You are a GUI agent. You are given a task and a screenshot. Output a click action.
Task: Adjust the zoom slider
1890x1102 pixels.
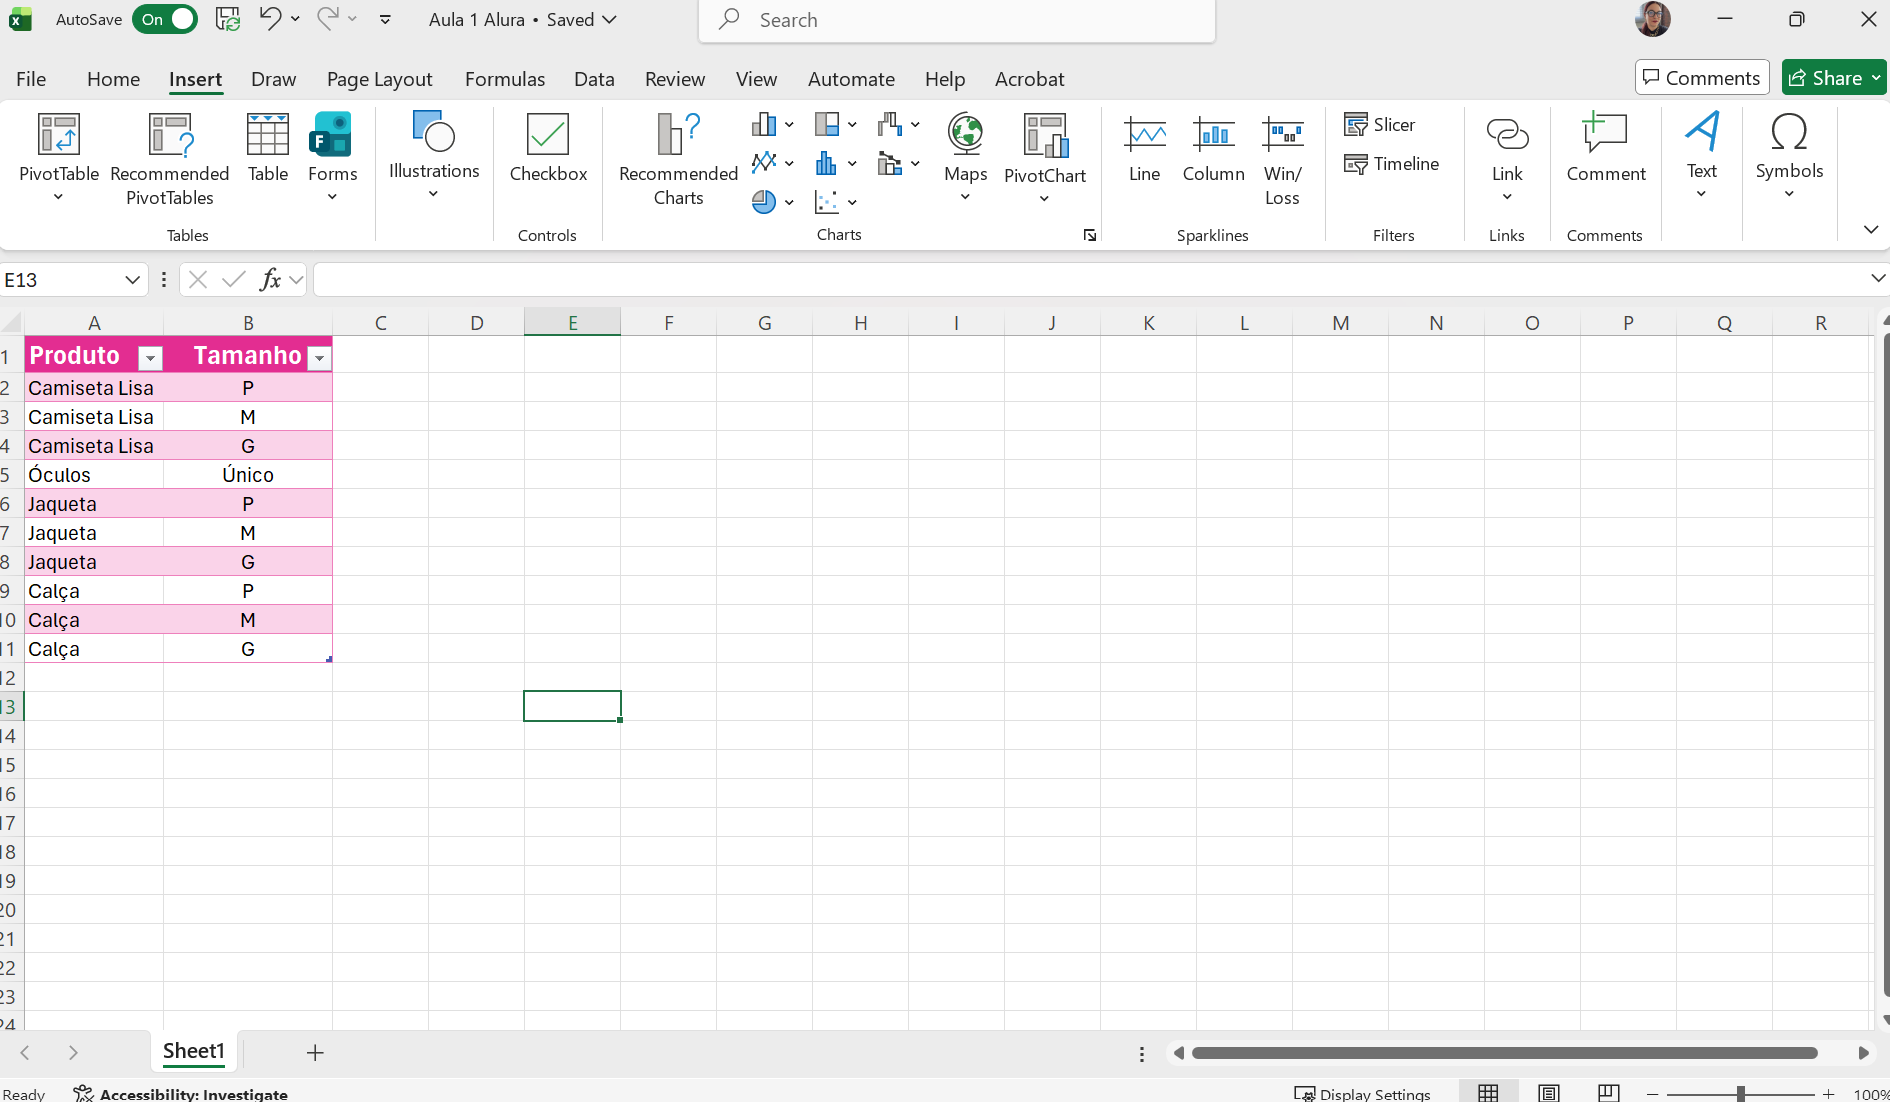pos(1740,1093)
